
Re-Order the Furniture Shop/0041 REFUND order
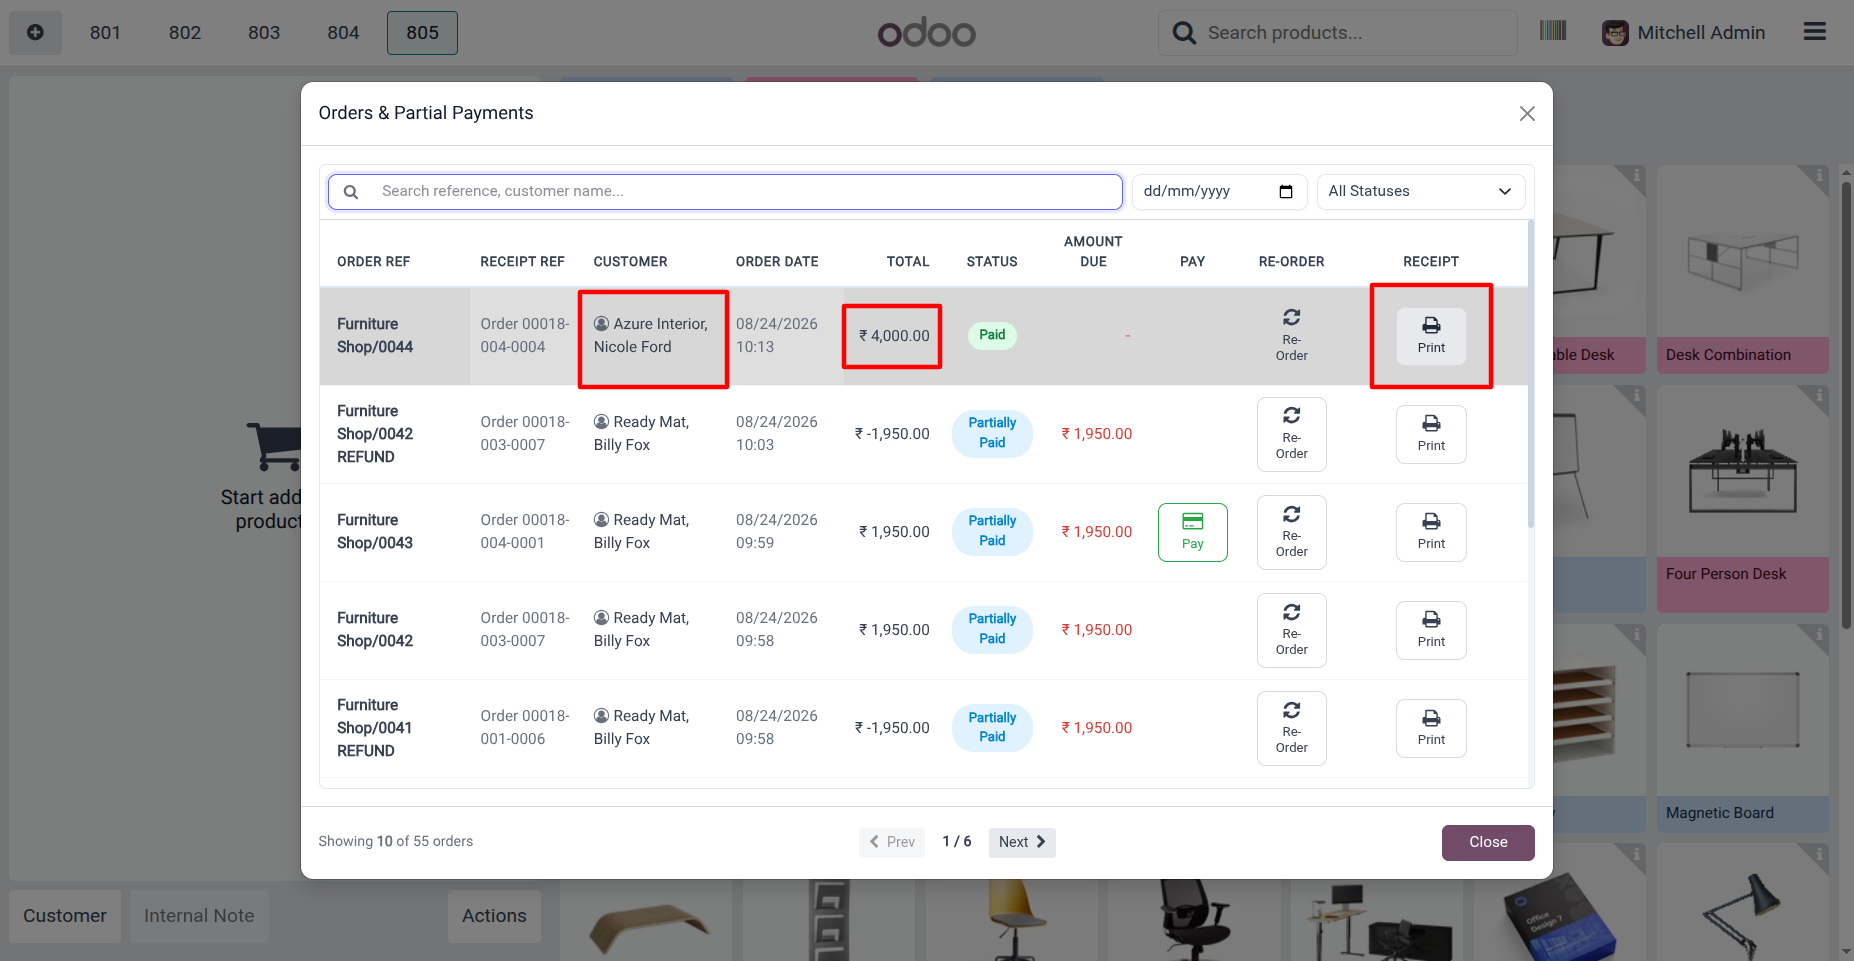pos(1291,728)
